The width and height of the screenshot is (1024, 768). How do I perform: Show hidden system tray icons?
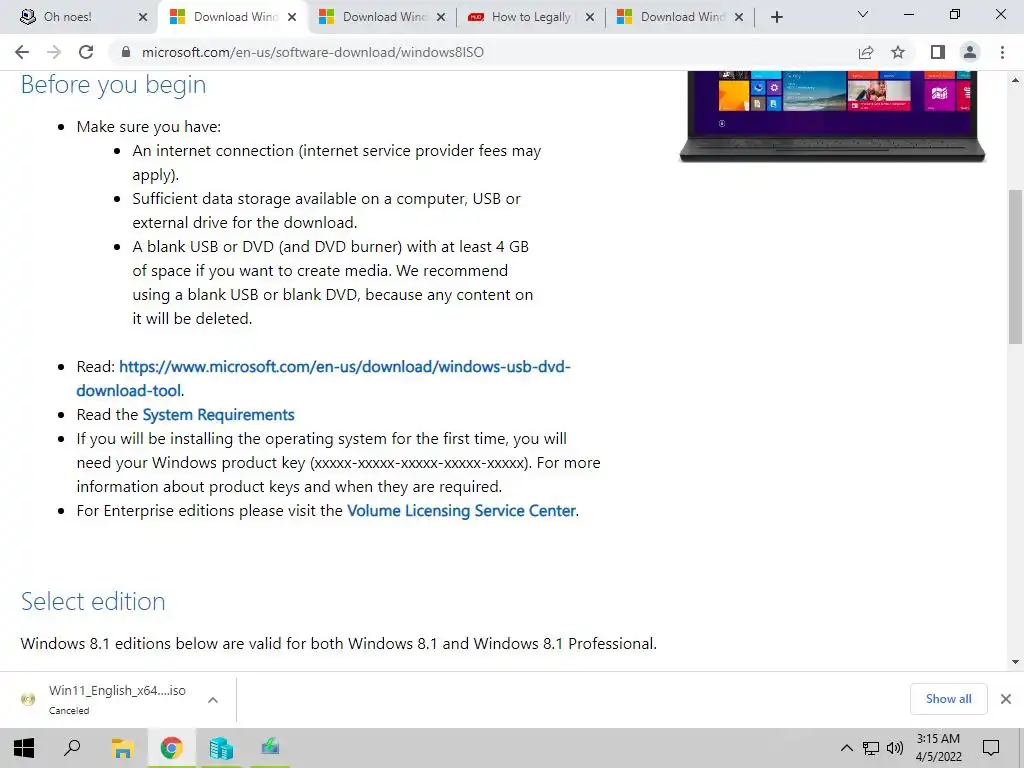(846, 748)
